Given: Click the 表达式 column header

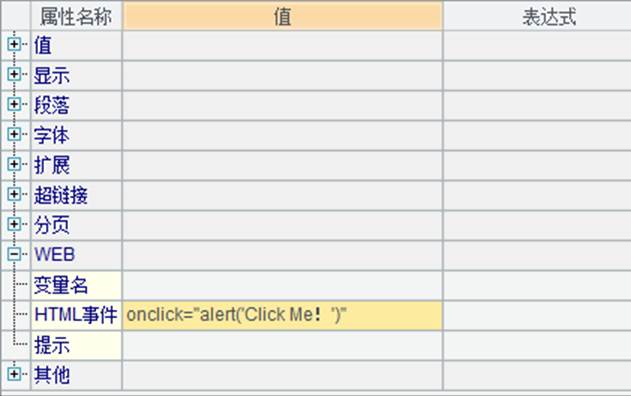Looking at the screenshot, I should (x=537, y=16).
